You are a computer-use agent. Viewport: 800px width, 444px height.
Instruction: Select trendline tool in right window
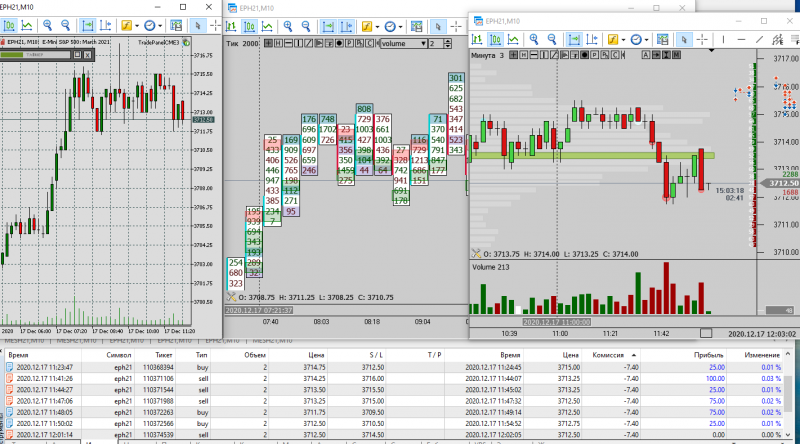pos(759,39)
